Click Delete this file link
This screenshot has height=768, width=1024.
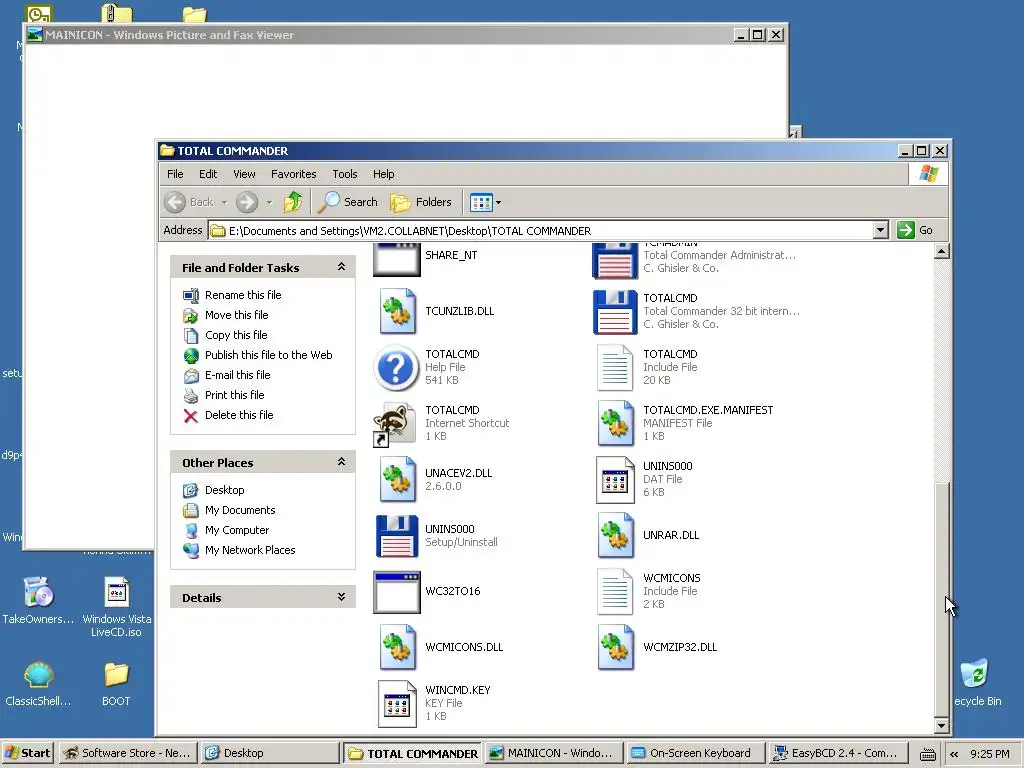pyautogui.click(x=239, y=415)
